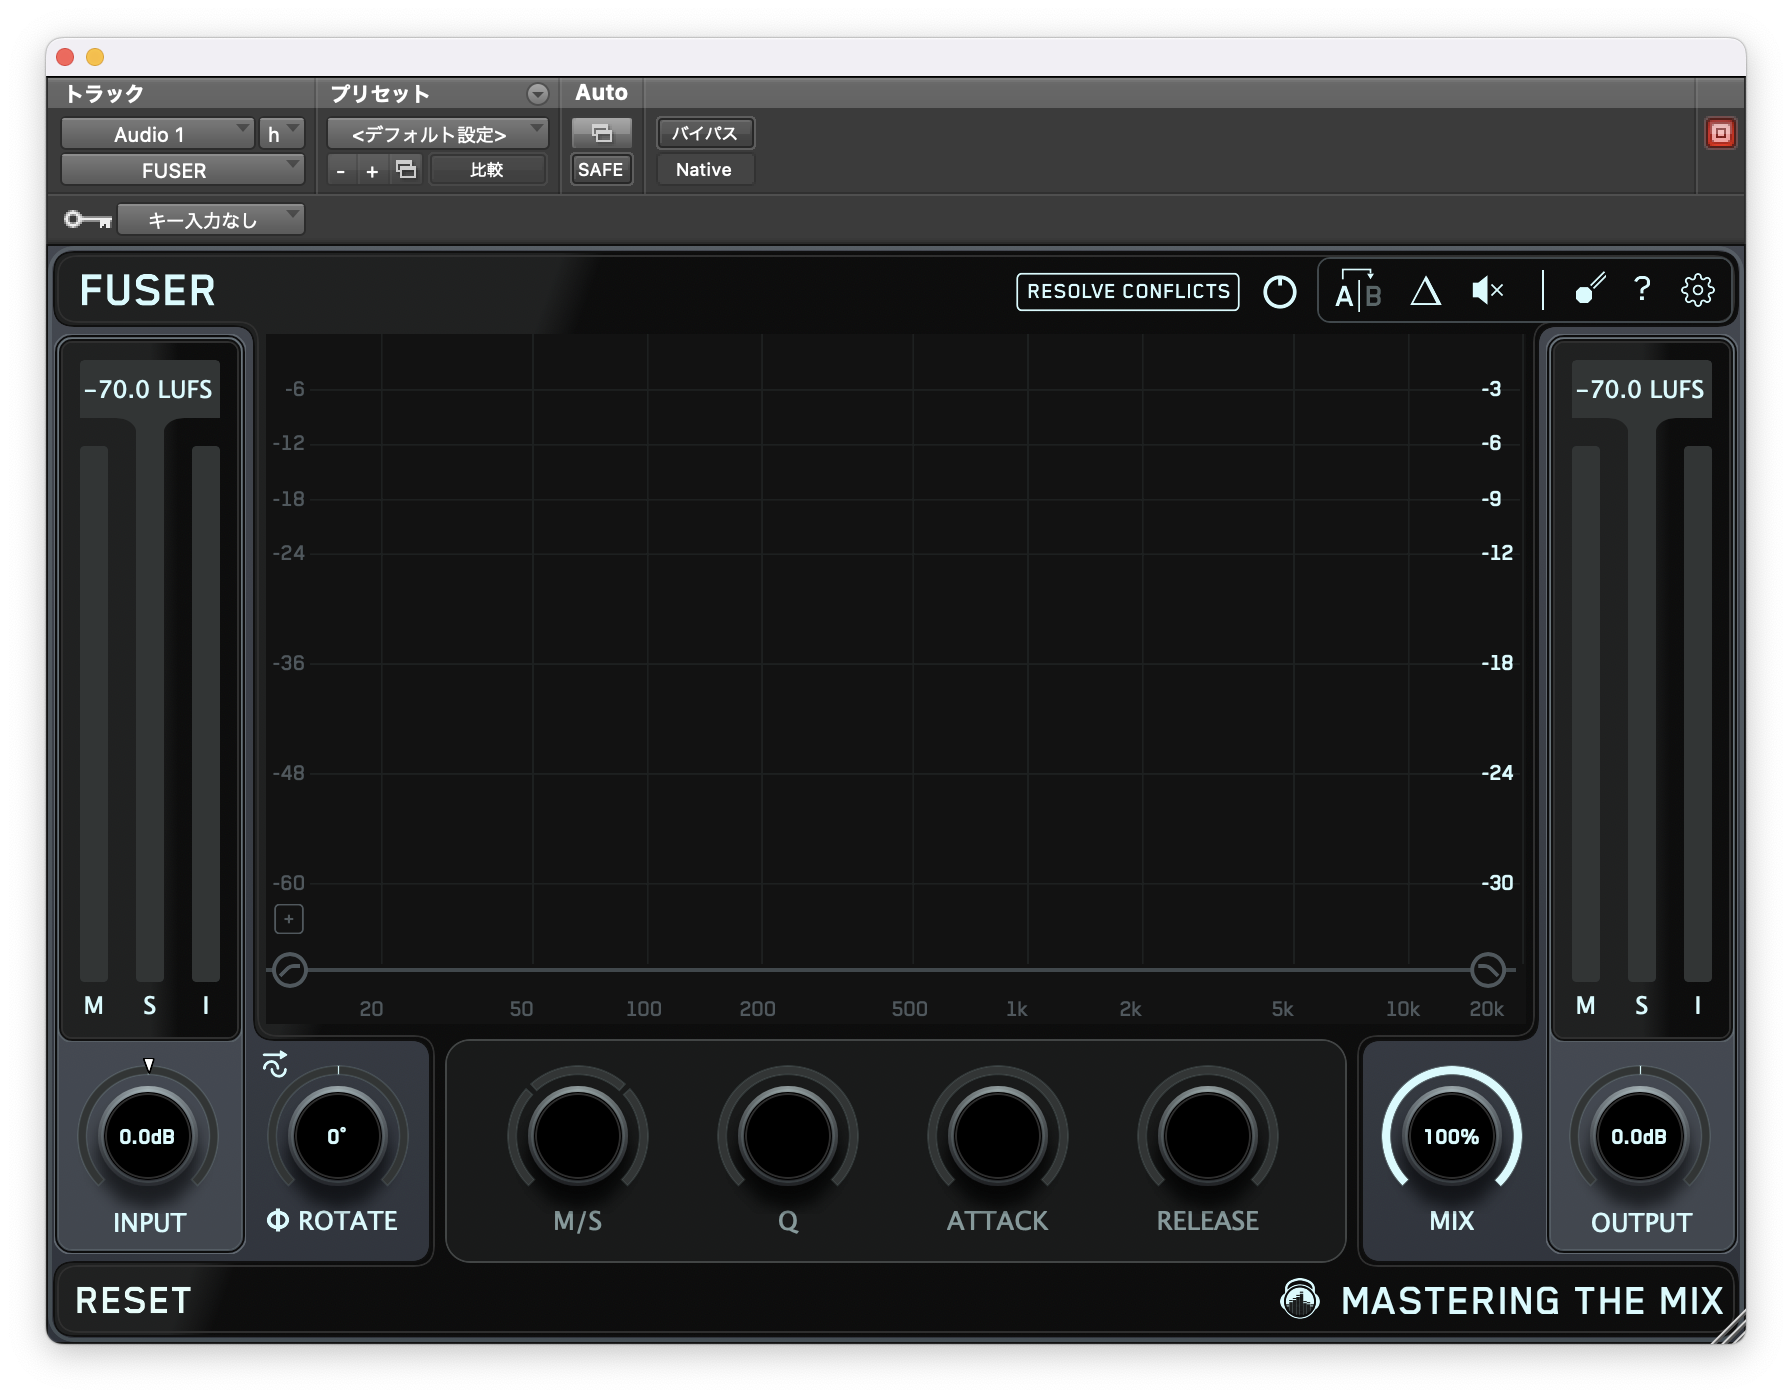1792x1398 pixels.
Task: Open the キー入力なし key input dropdown
Action: (211, 219)
